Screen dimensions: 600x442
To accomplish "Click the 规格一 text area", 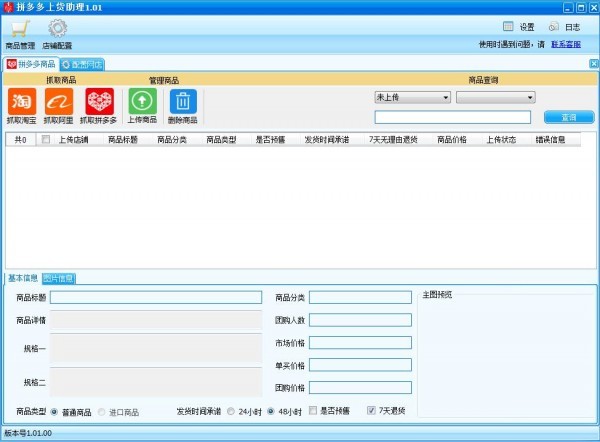I will pyautogui.click(x=156, y=348).
